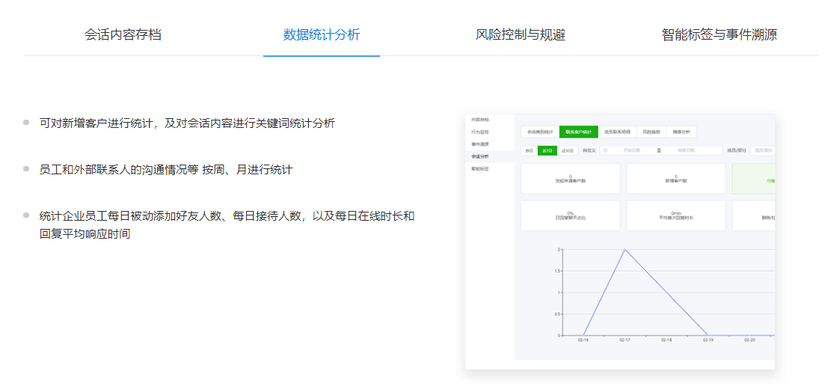Image resolution: width=828 pixels, height=389 pixels.
Task: Click the 新增客户数 stat card
Action: 676,178
